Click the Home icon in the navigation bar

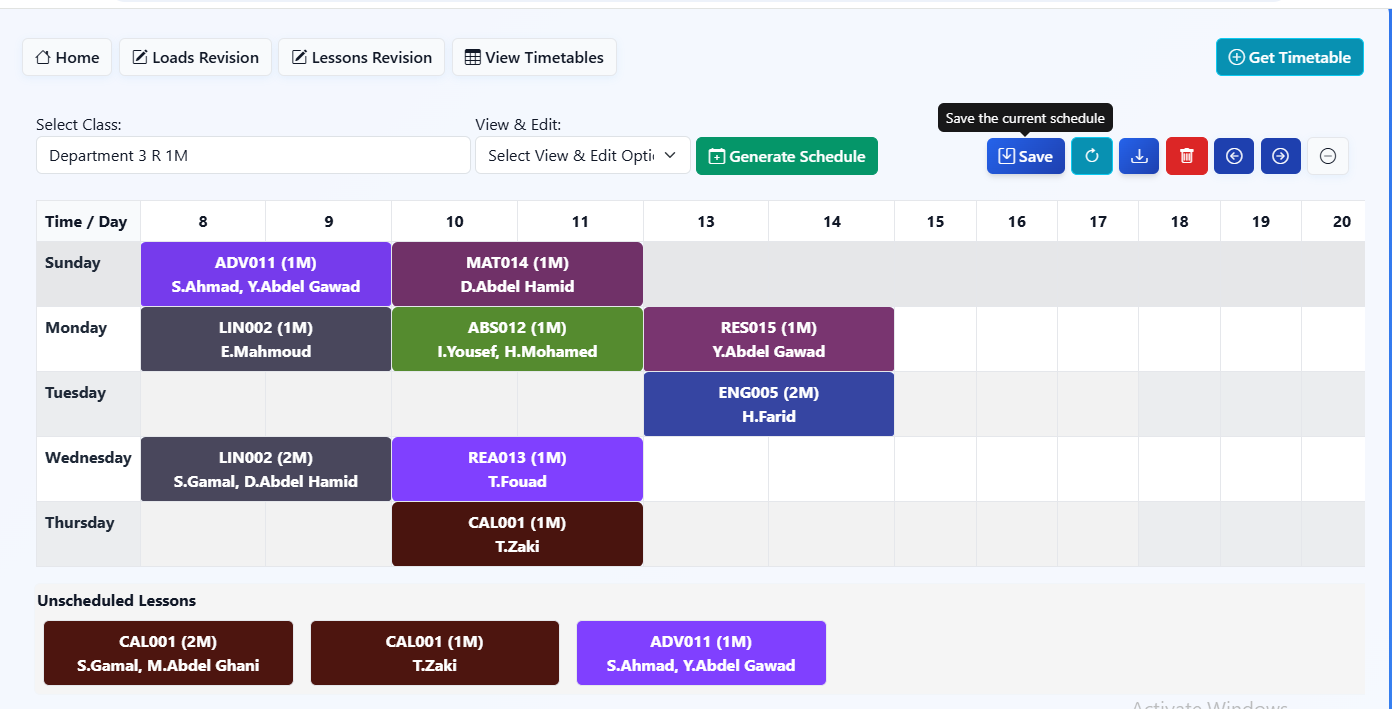coord(44,57)
